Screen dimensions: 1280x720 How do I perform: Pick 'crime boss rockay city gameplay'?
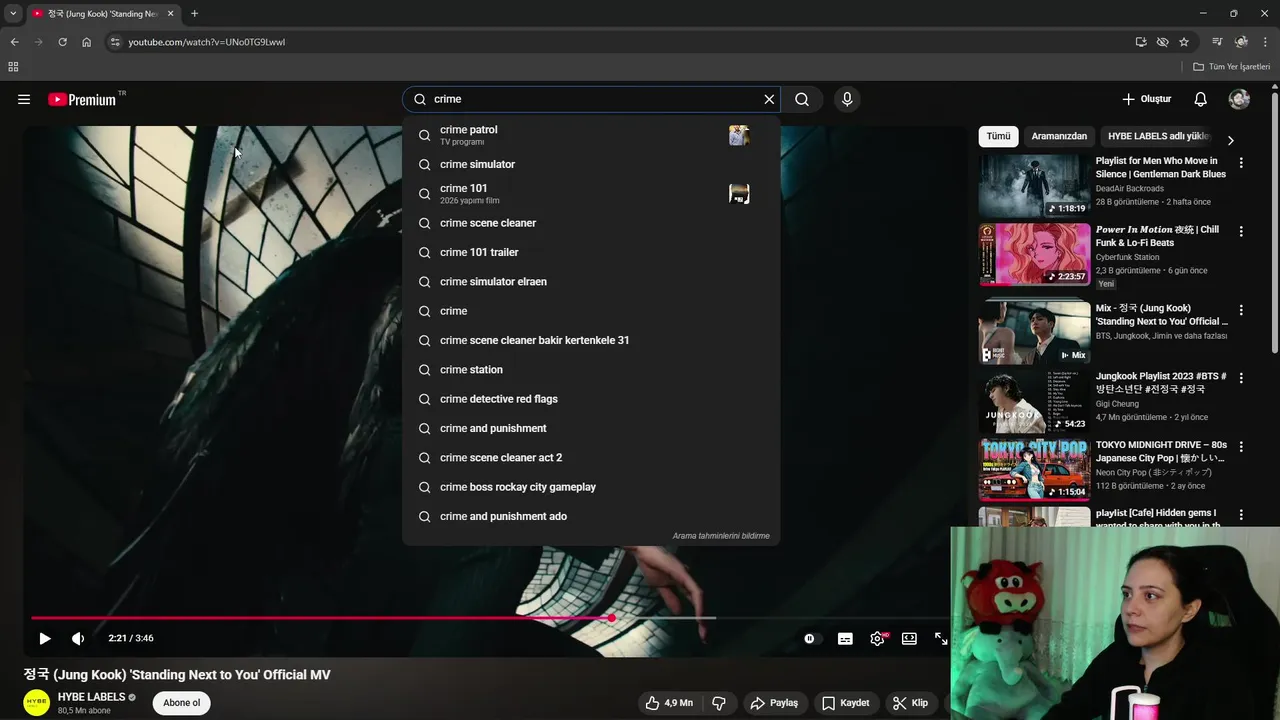pyautogui.click(x=591, y=487)
